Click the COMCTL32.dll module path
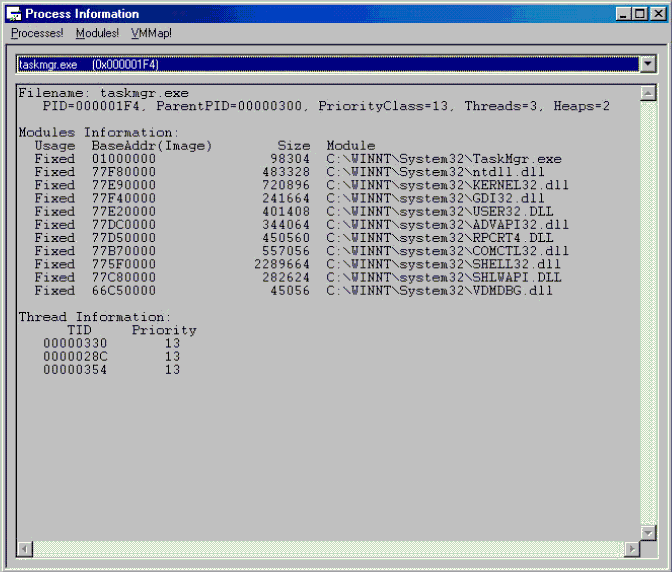 tap(447, 251)
